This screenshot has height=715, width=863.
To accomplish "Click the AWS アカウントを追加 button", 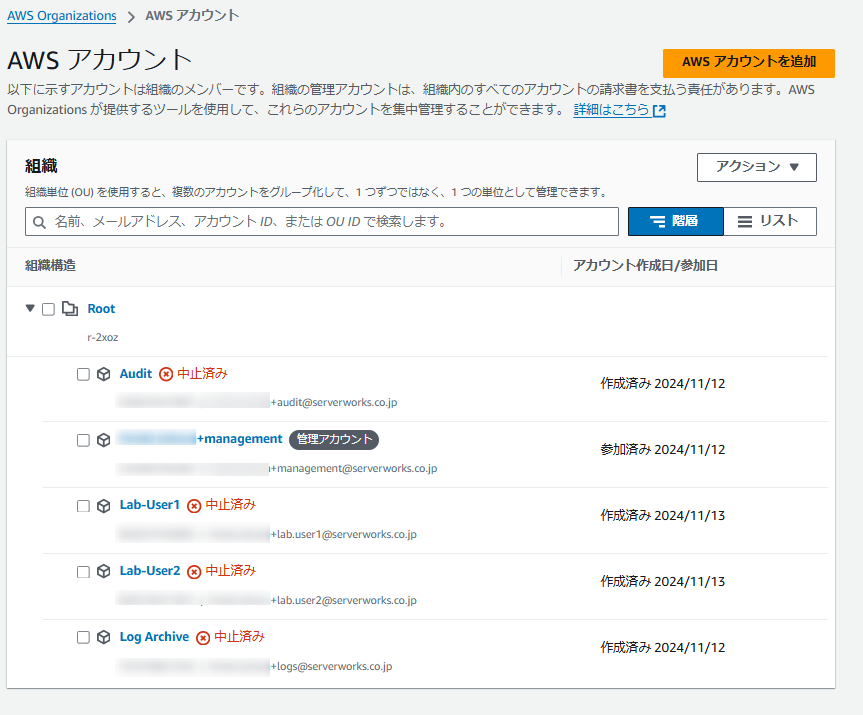I will [x=749, y=62].
